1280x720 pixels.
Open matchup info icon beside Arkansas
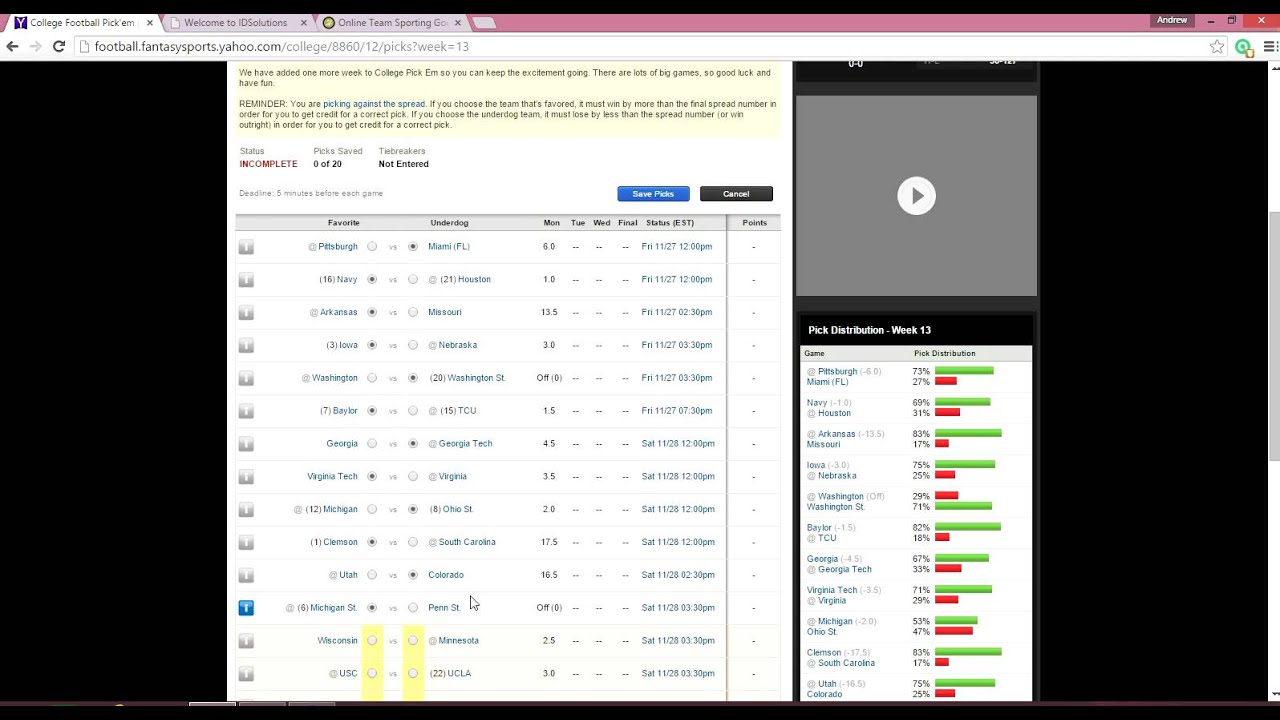click(246, 313)
